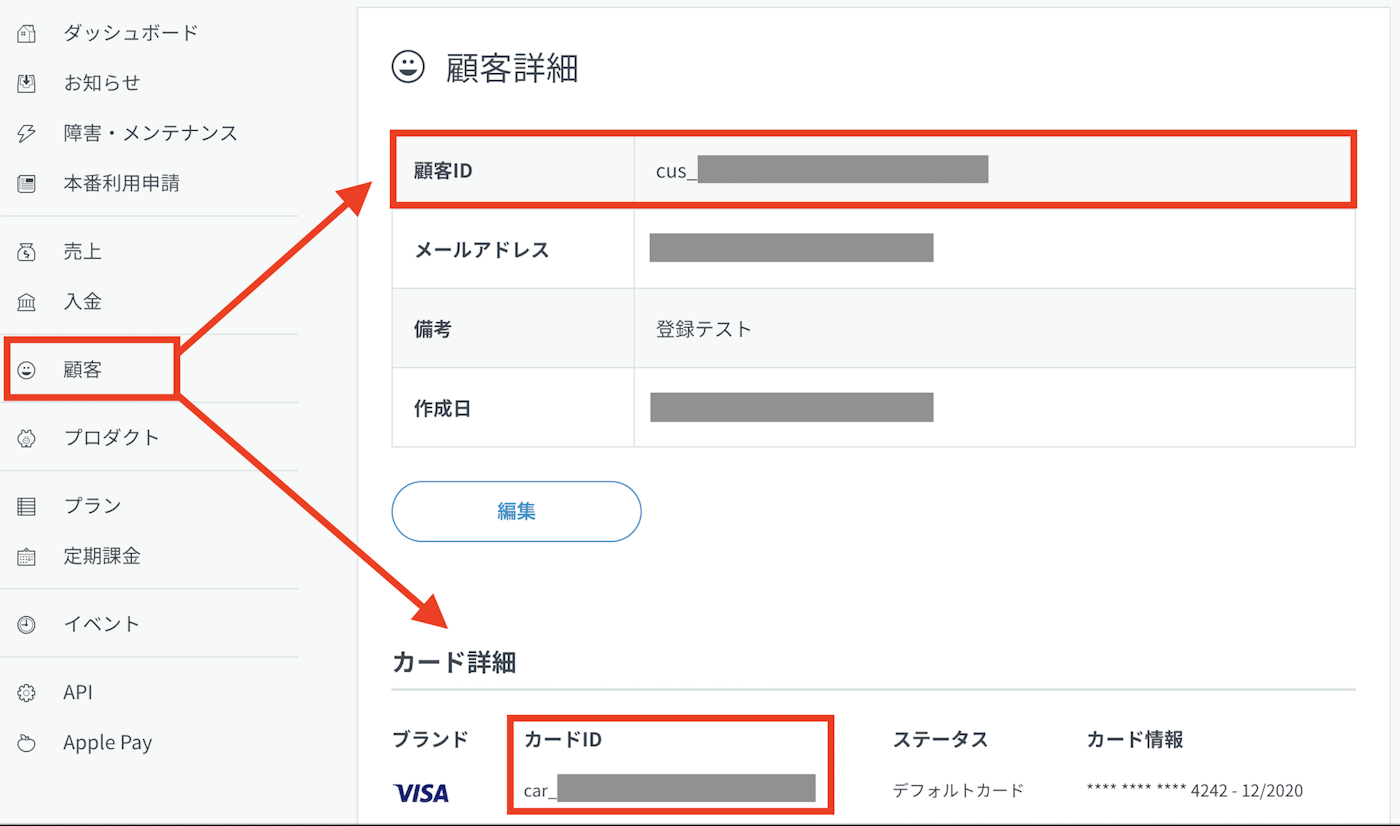Click the smiley 顧客 sidebar icon
The width and height of the screenshot is (1400, 826).
(27, 370)
